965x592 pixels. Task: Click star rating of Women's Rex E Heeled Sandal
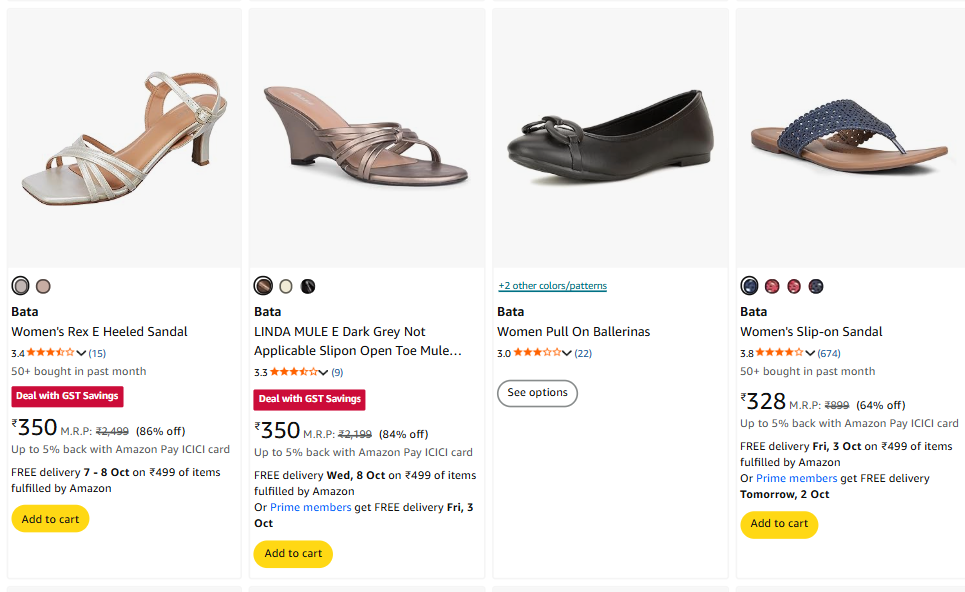[50, 353]
